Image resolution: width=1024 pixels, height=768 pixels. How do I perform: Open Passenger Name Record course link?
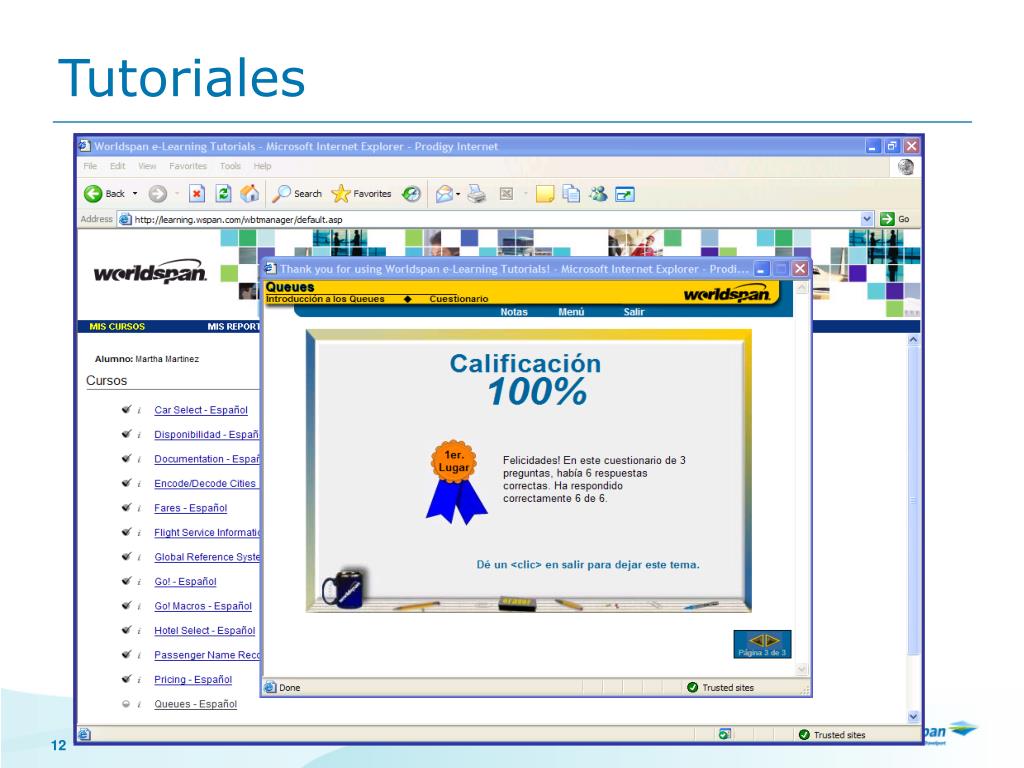coord(206,655)
